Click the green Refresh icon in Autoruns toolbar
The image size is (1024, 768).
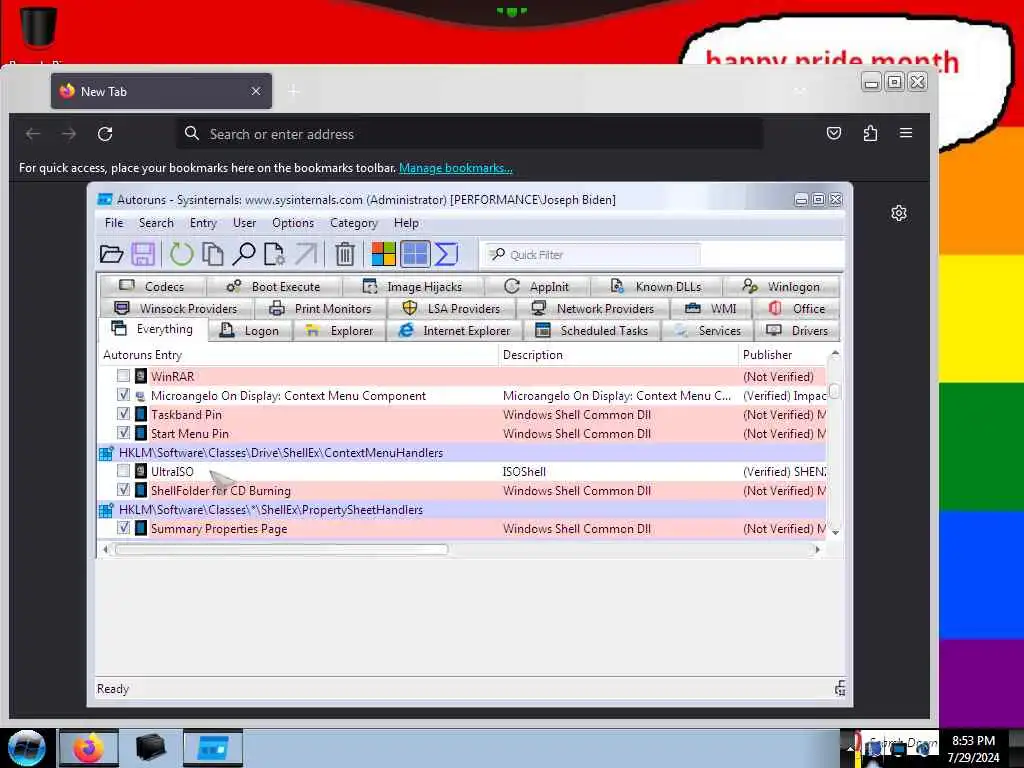[x=182, y=254]
